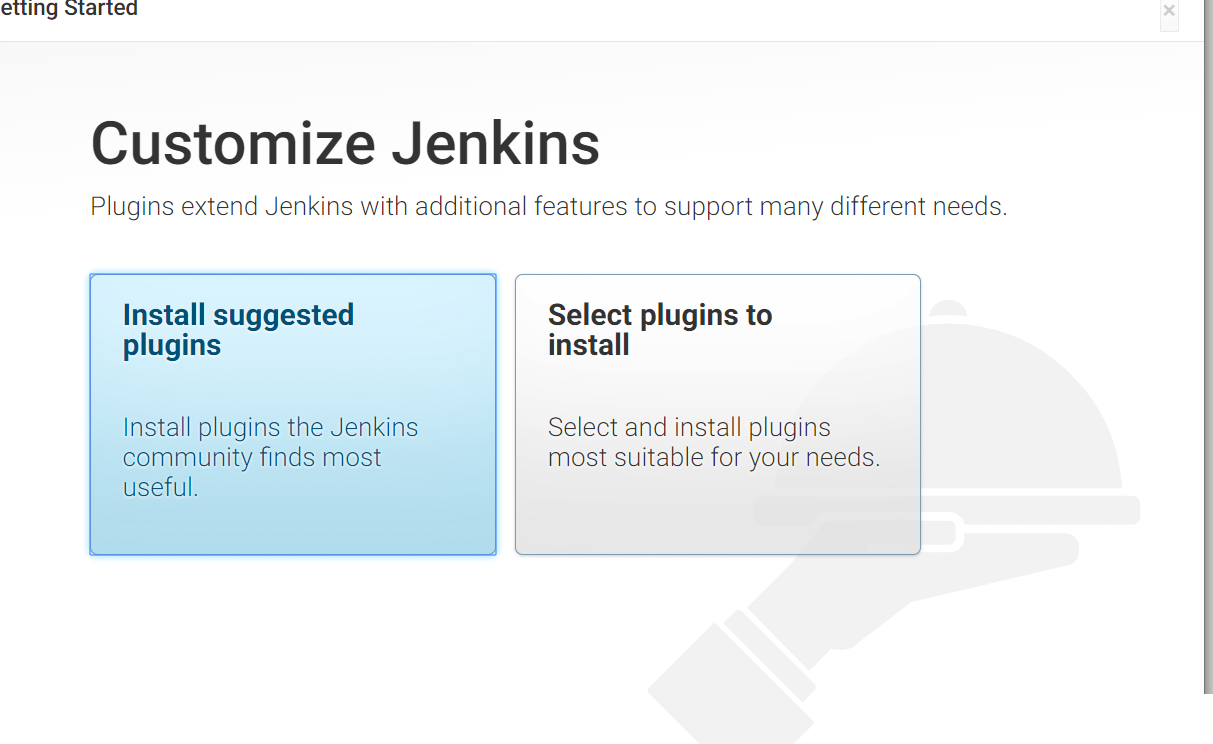The image size is (1213, 744).
Task: Close the Getting Started wizard
Action: point(1169,11)
